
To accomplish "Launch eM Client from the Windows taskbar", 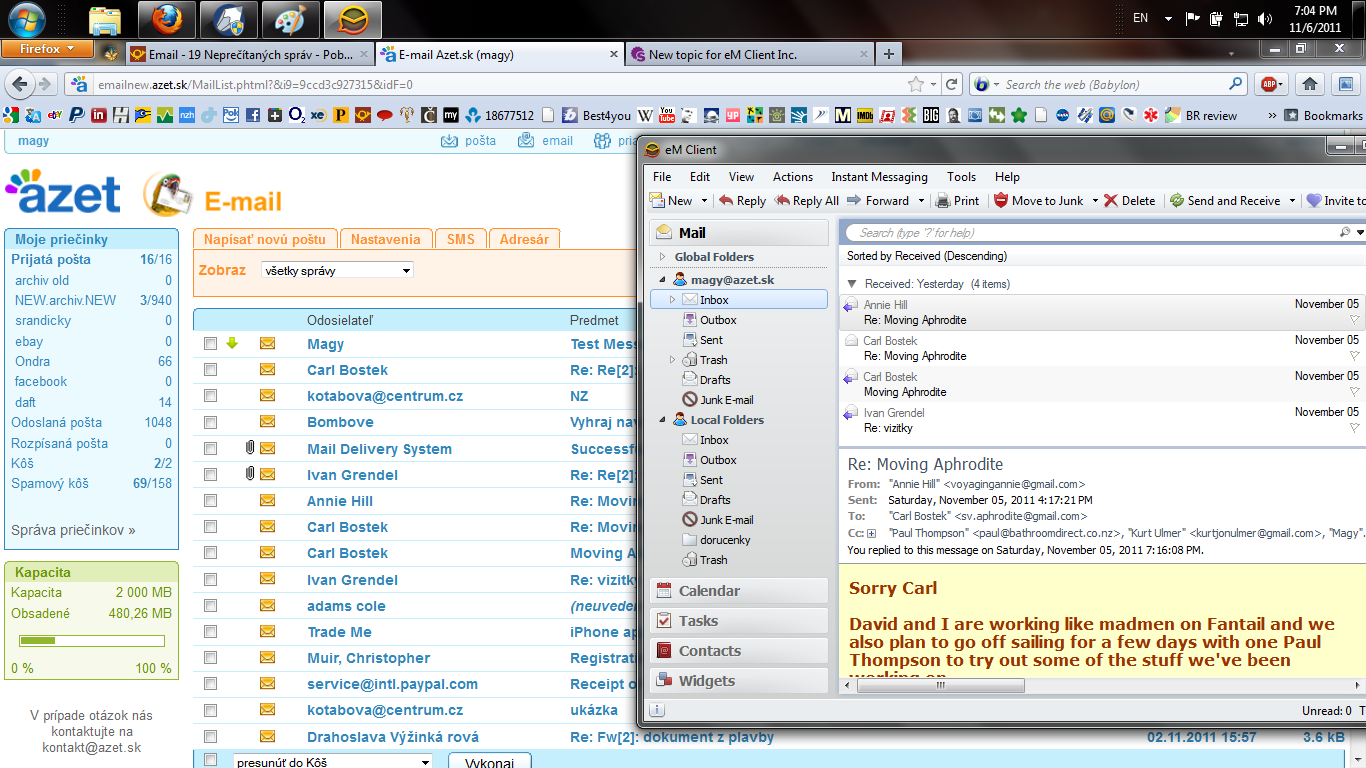I will click(x=354, y=19).
